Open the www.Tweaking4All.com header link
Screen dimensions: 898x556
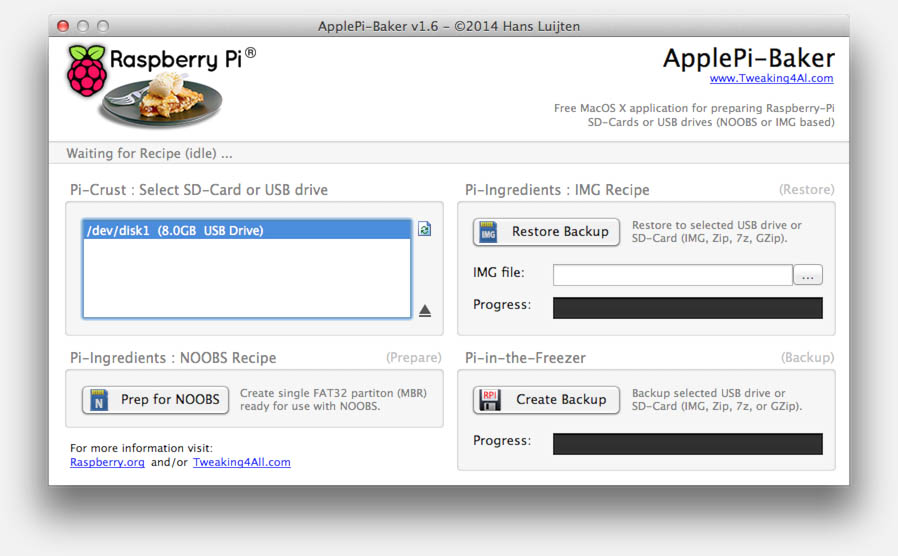coord(771,78)
